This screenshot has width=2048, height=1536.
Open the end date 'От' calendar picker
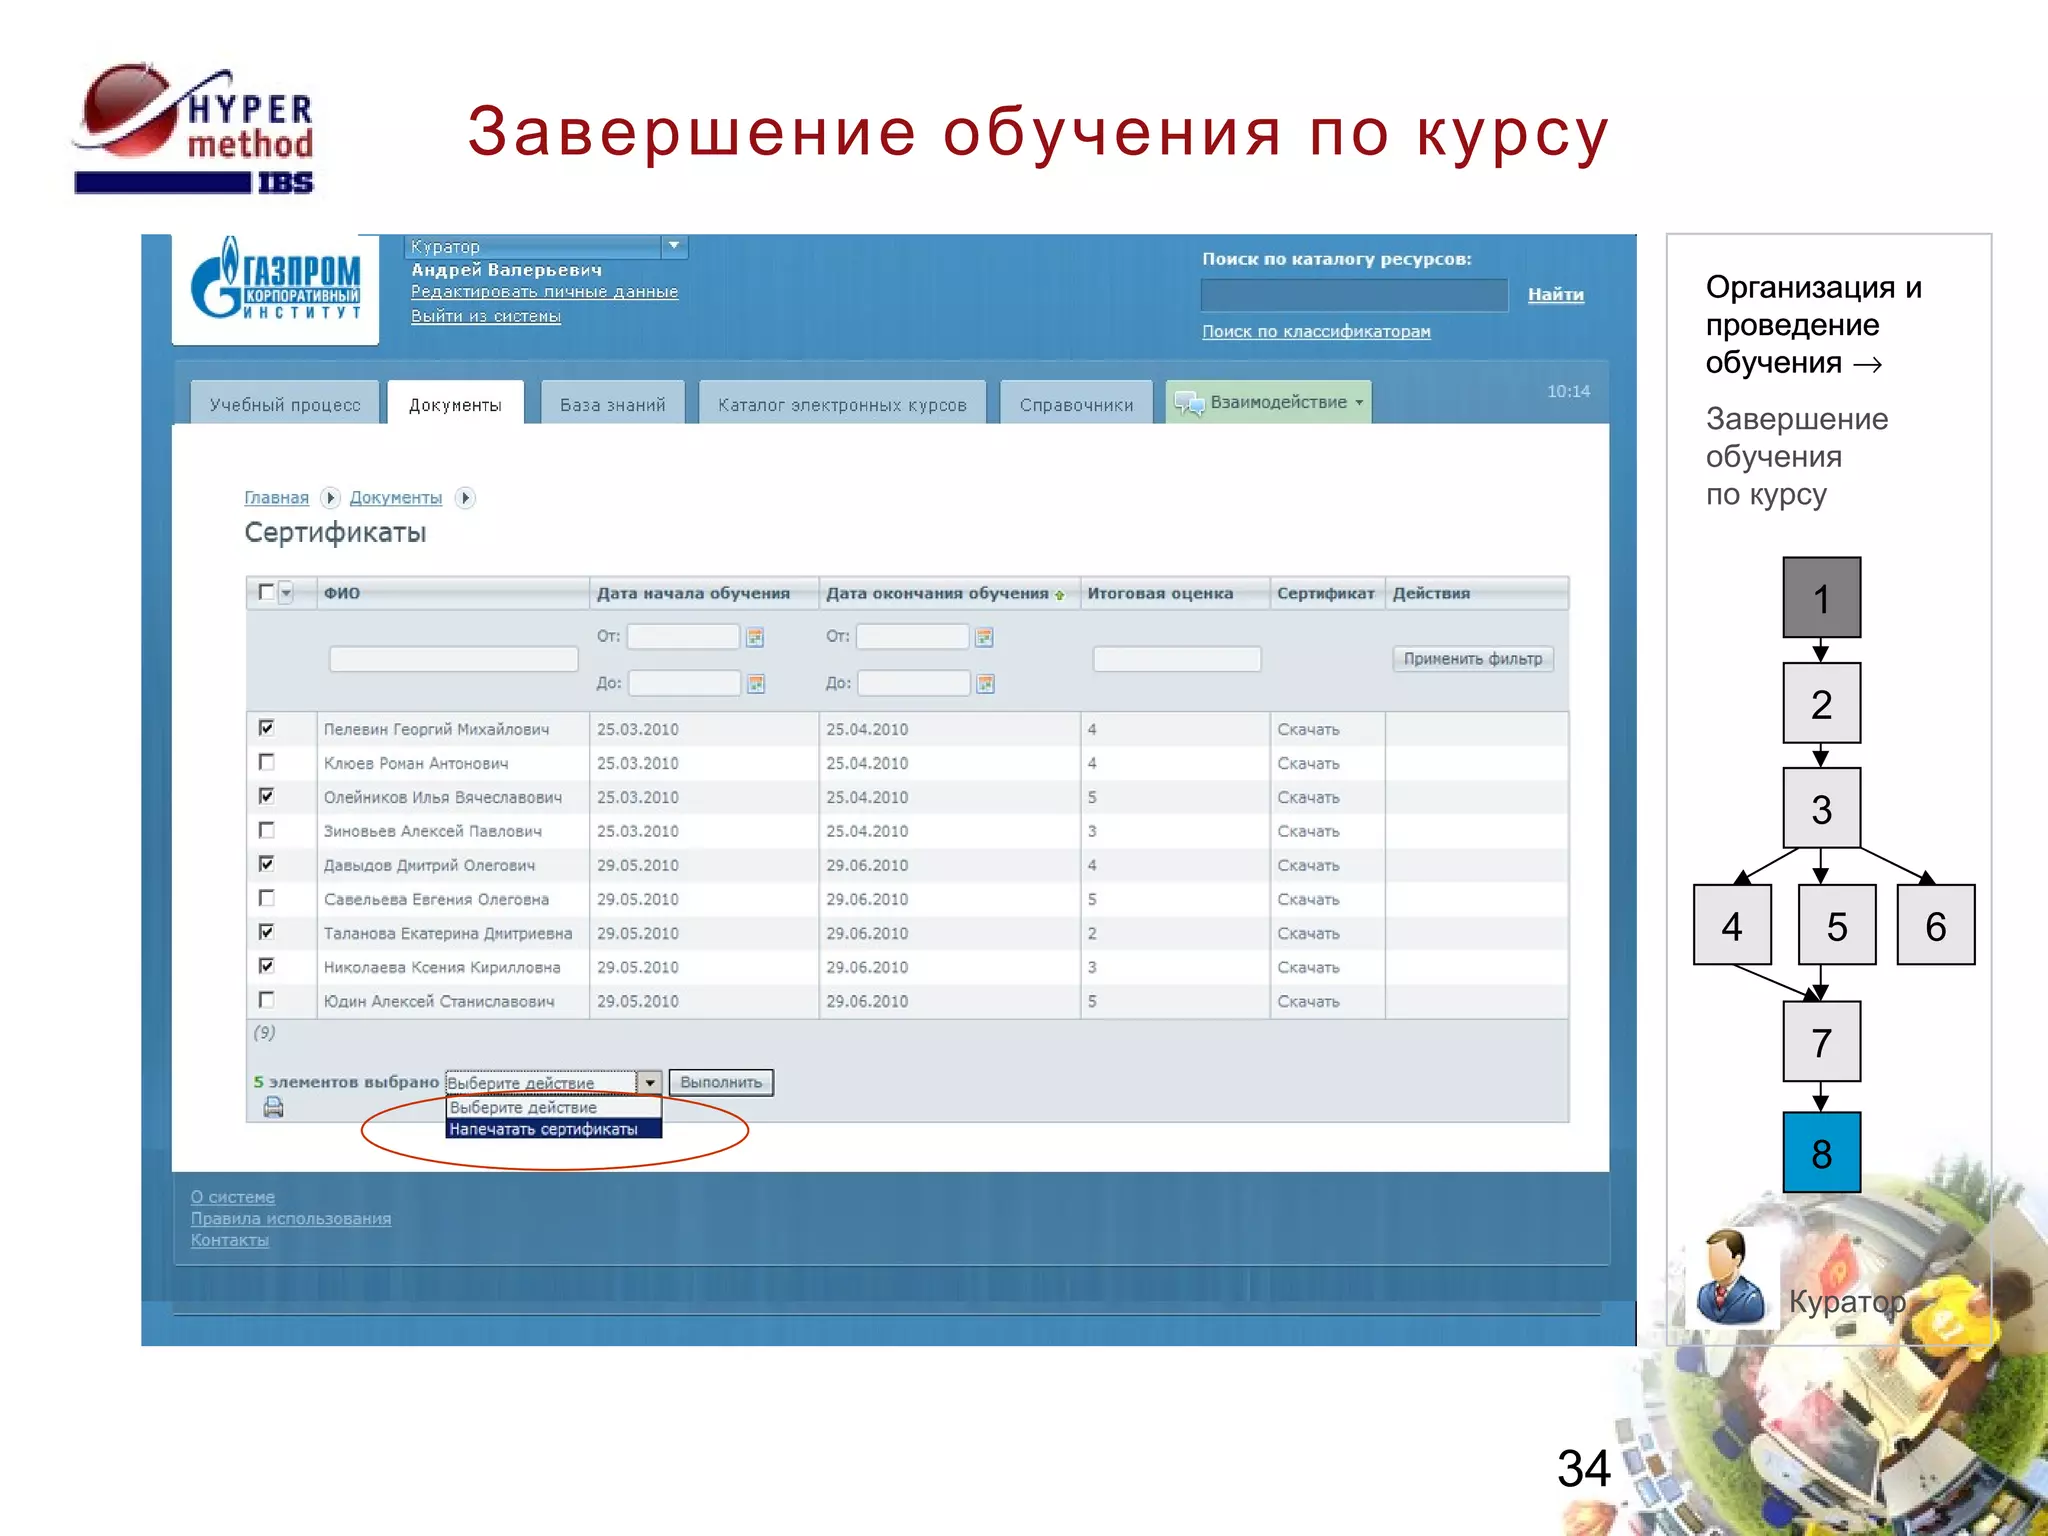coord(984,637)
